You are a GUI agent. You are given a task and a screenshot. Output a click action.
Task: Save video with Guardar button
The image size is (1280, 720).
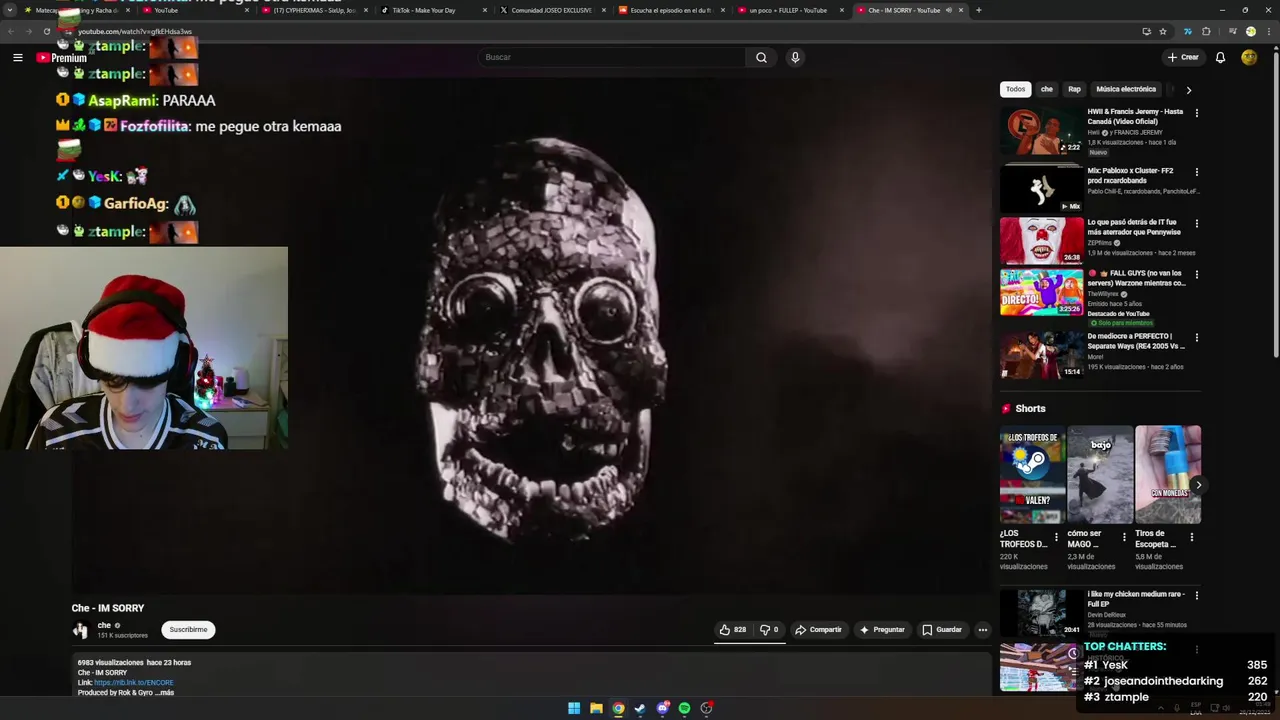942,630
